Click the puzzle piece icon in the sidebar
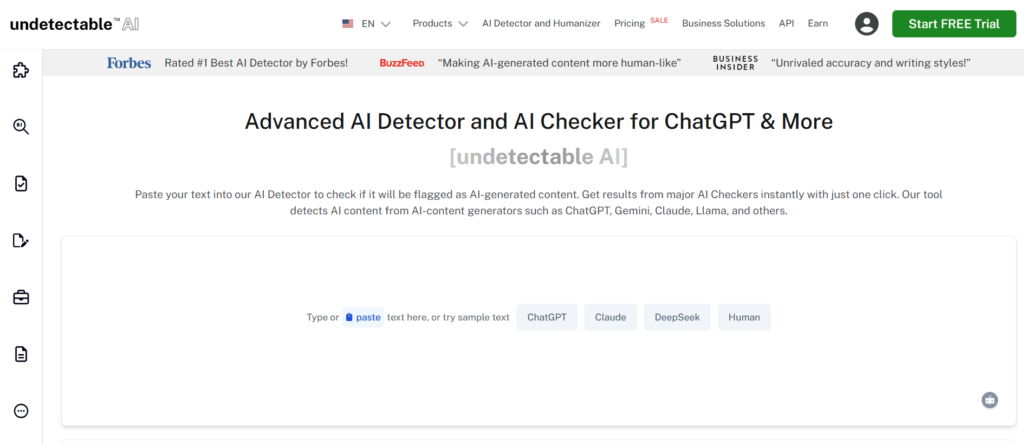The height and width of the screenshot is (445, 1024). click(x=20, y=70)
